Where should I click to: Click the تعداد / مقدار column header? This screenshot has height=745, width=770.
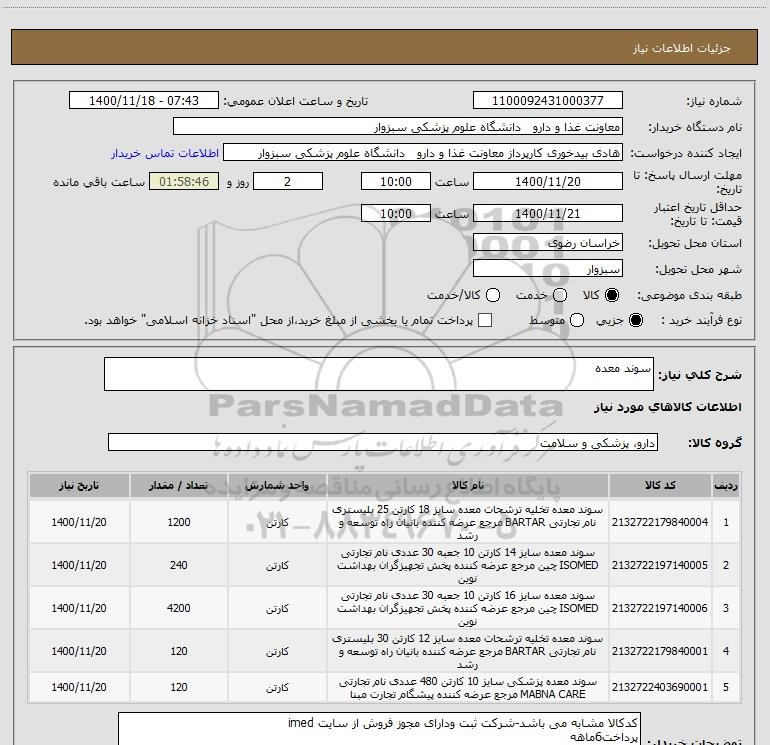[179, 486]
